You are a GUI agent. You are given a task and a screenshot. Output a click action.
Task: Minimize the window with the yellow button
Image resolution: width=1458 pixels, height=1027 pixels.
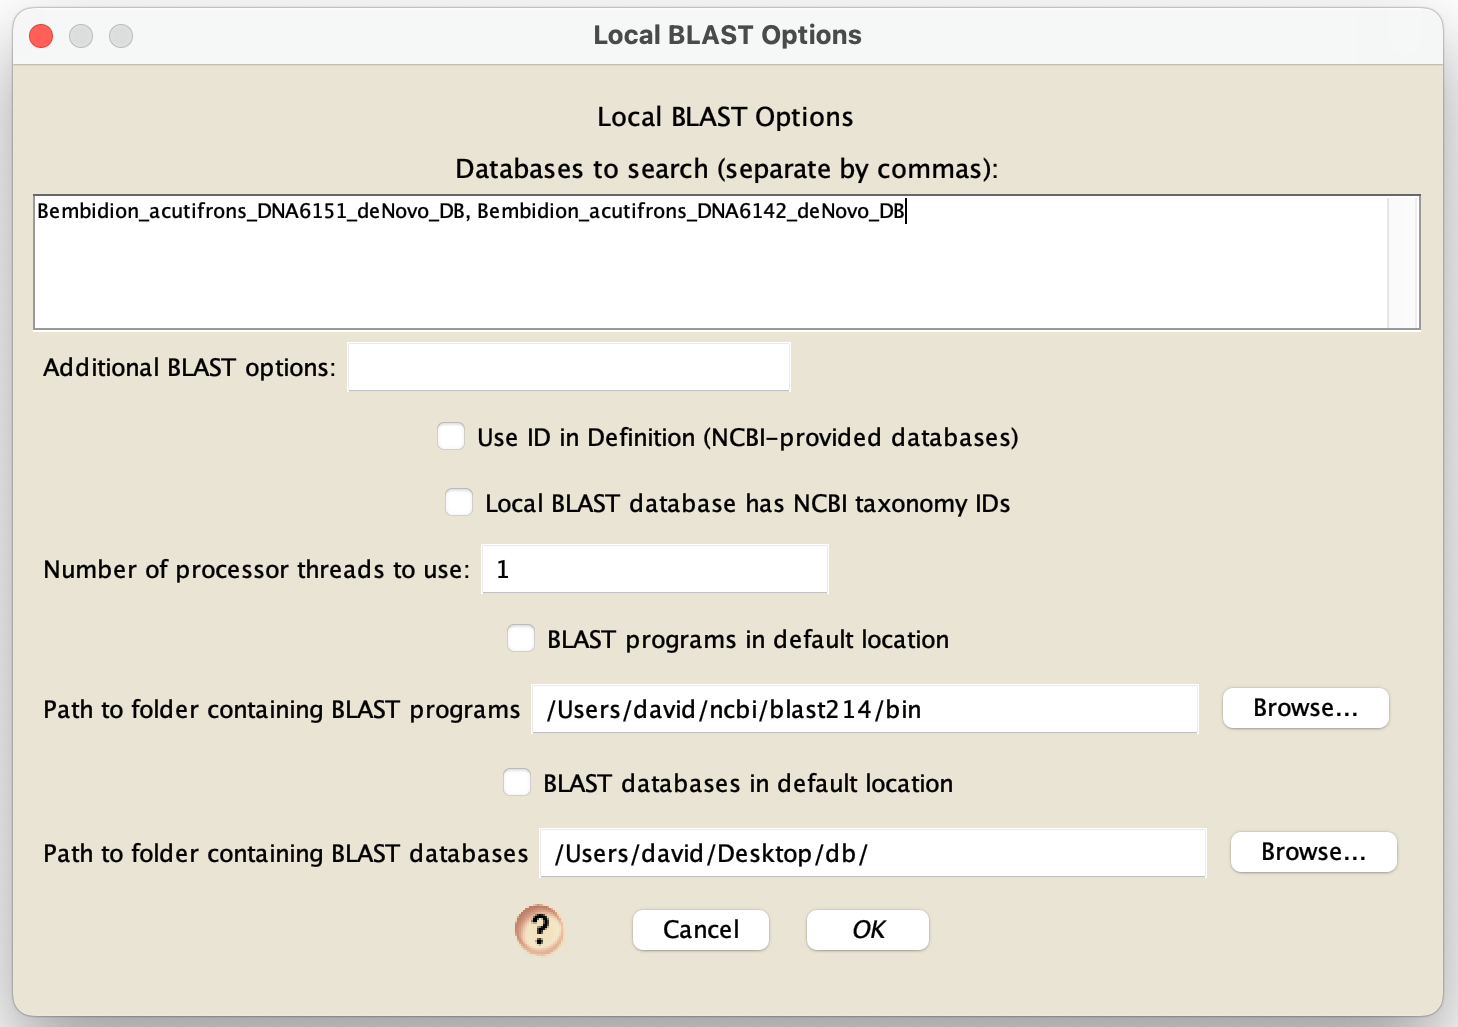pos(81,36)
